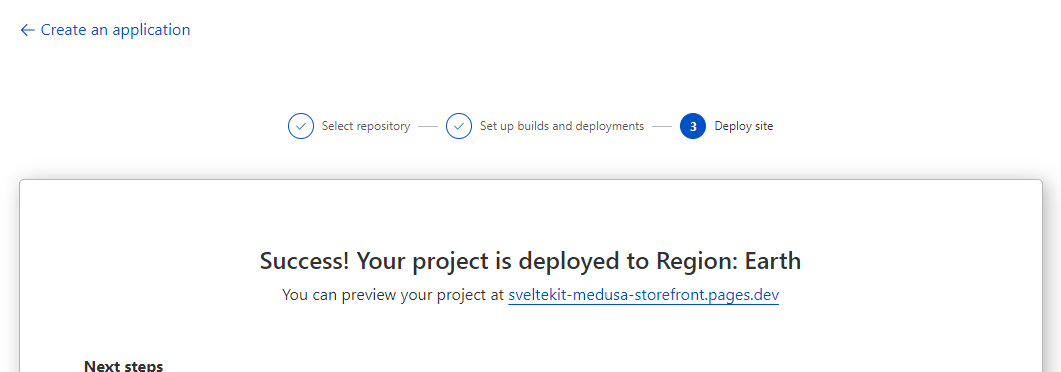Viewport: 1061px width, 372px height.
Task: Open the sveltekit-medusa-storefront.pages.dev preview link
Action: (x=644, y=295)
